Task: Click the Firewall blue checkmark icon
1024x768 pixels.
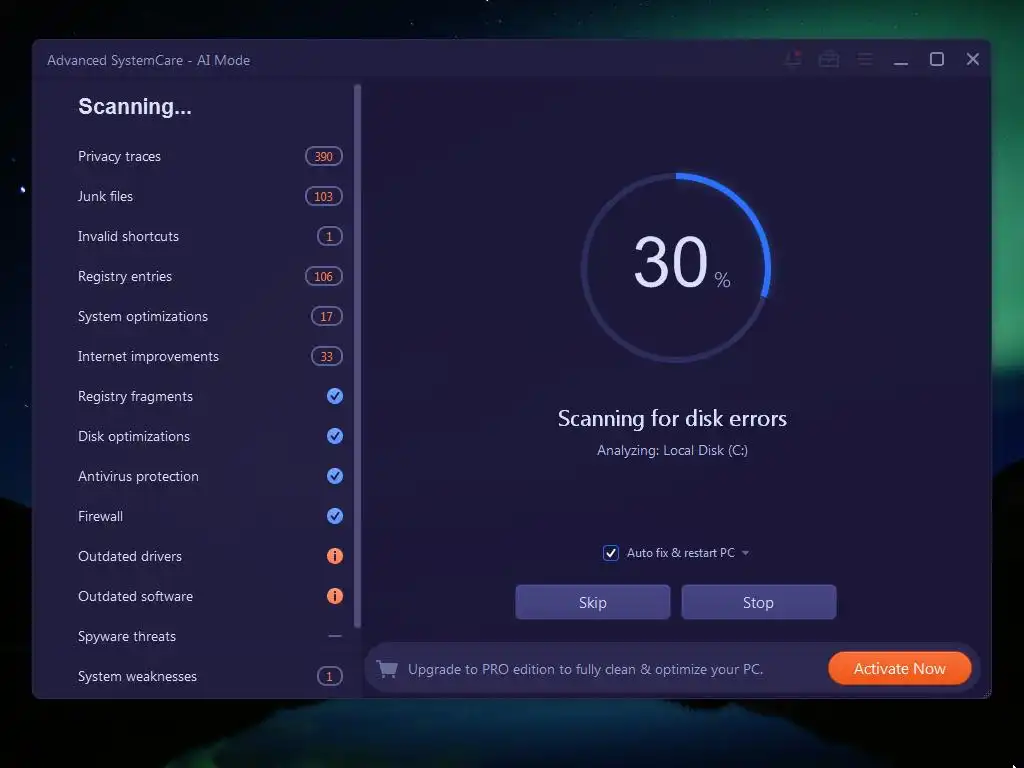Action: [335, 516]
